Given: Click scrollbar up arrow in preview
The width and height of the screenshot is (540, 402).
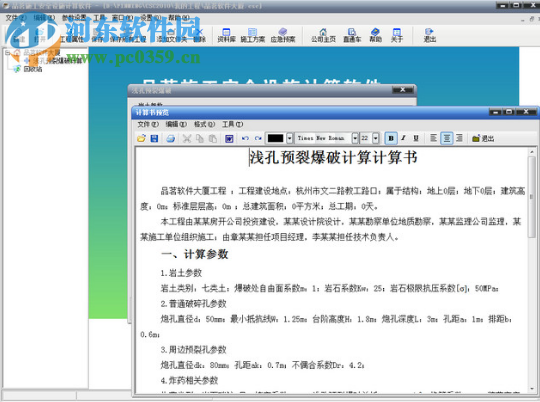Looking at the screenshot, I should (532, 152).
